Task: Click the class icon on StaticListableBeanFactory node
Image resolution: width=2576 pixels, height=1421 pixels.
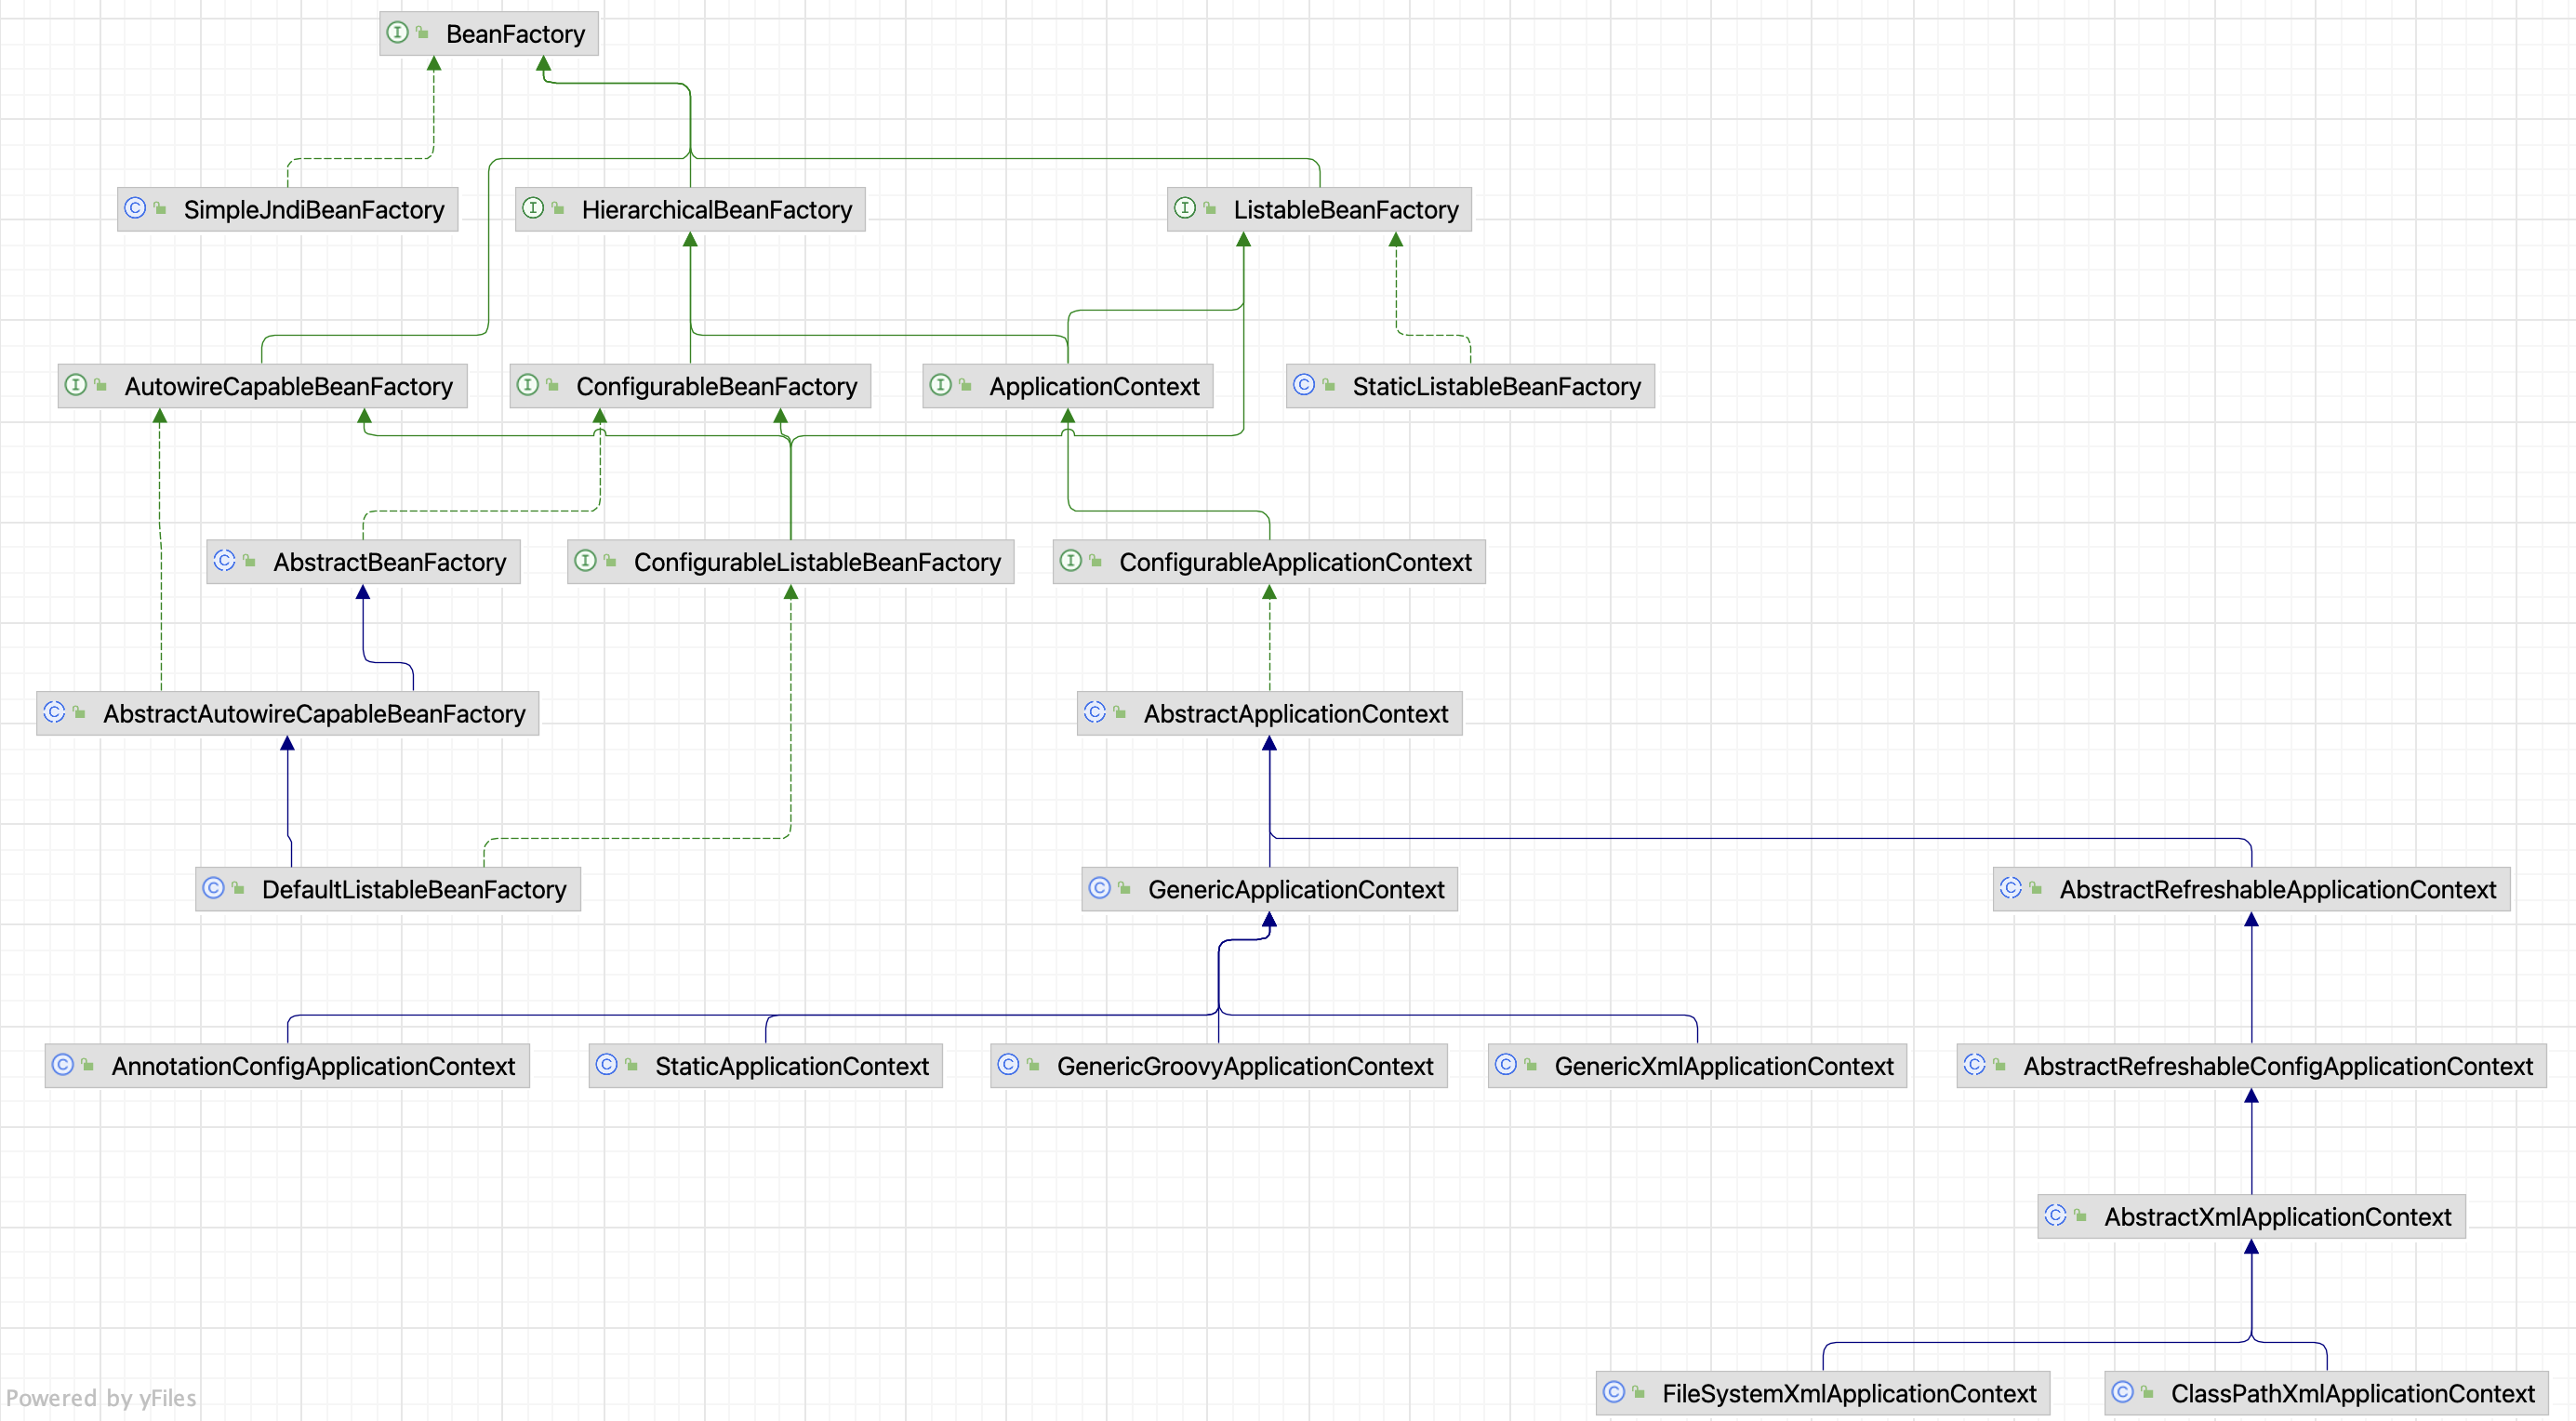Action: (1303, 385)
